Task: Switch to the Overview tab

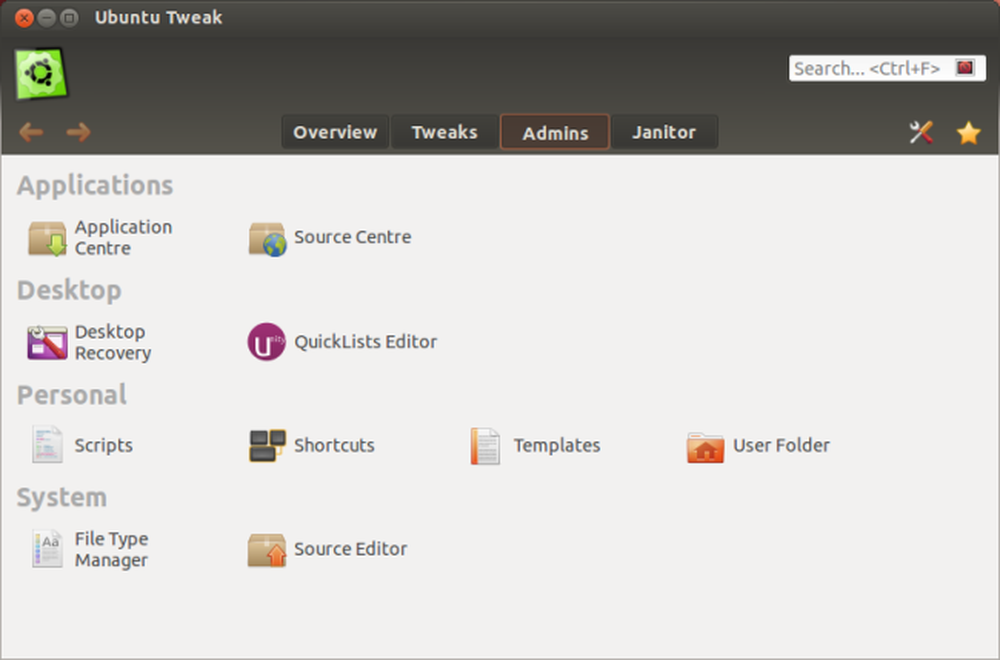Action: [x=335, y=132]
